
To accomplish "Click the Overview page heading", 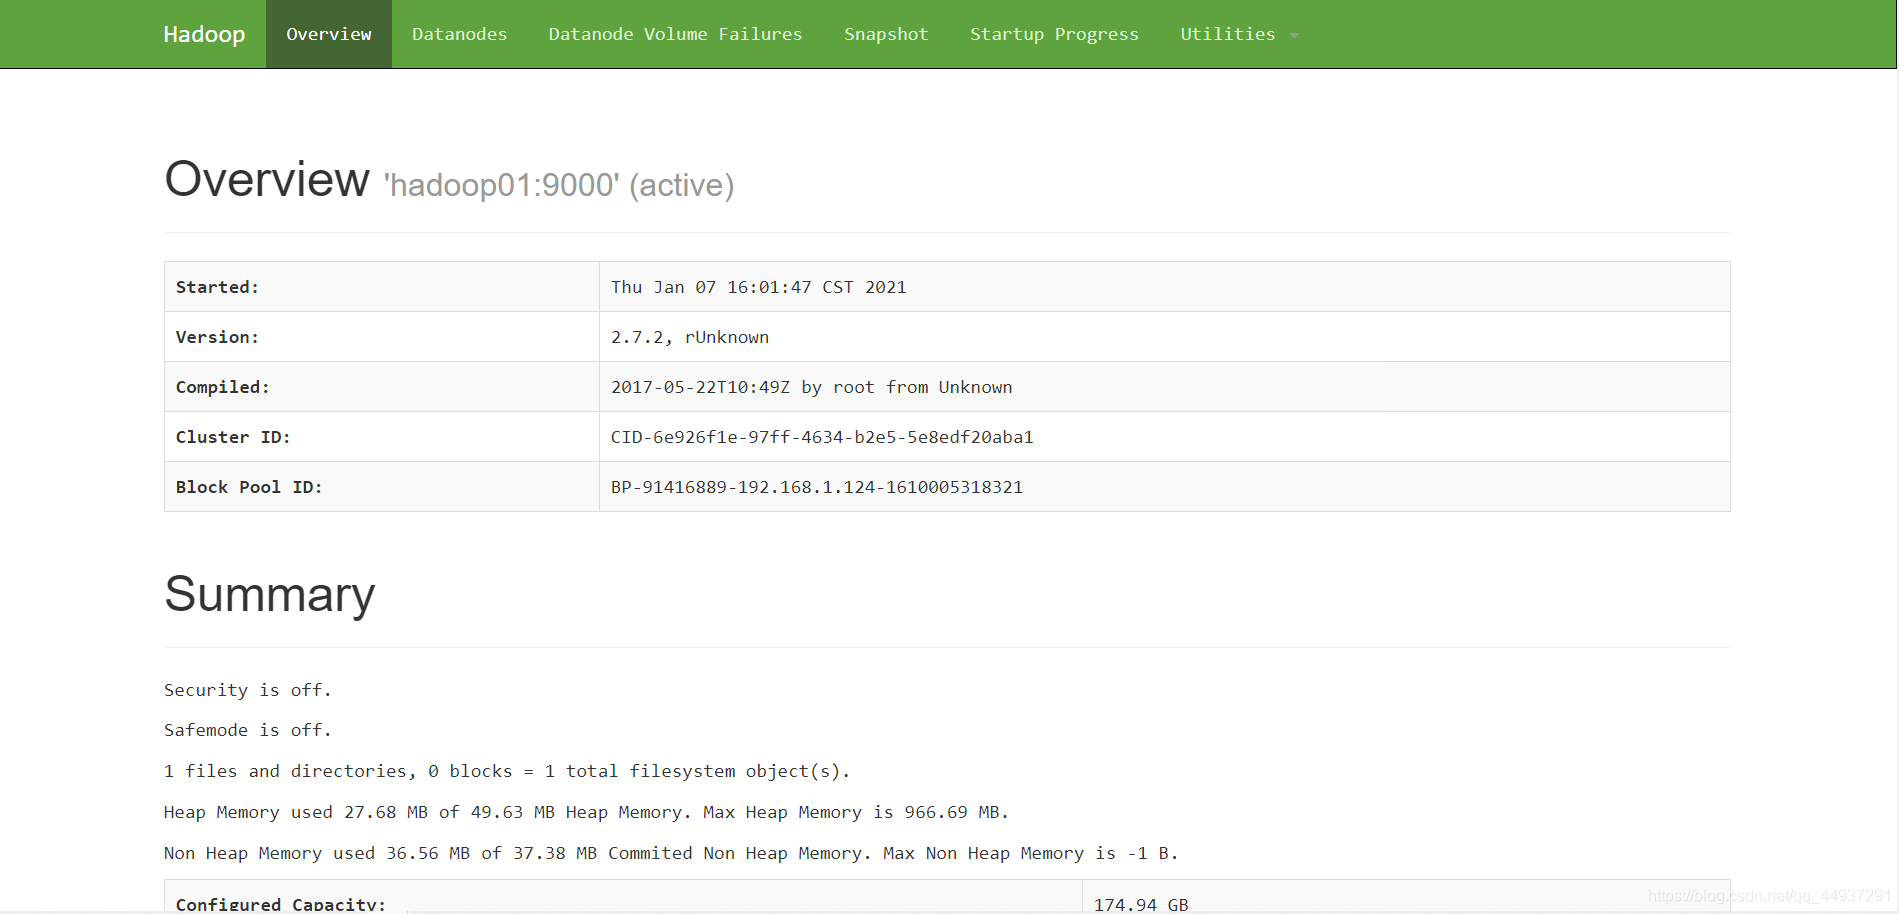I will [267, 179].
